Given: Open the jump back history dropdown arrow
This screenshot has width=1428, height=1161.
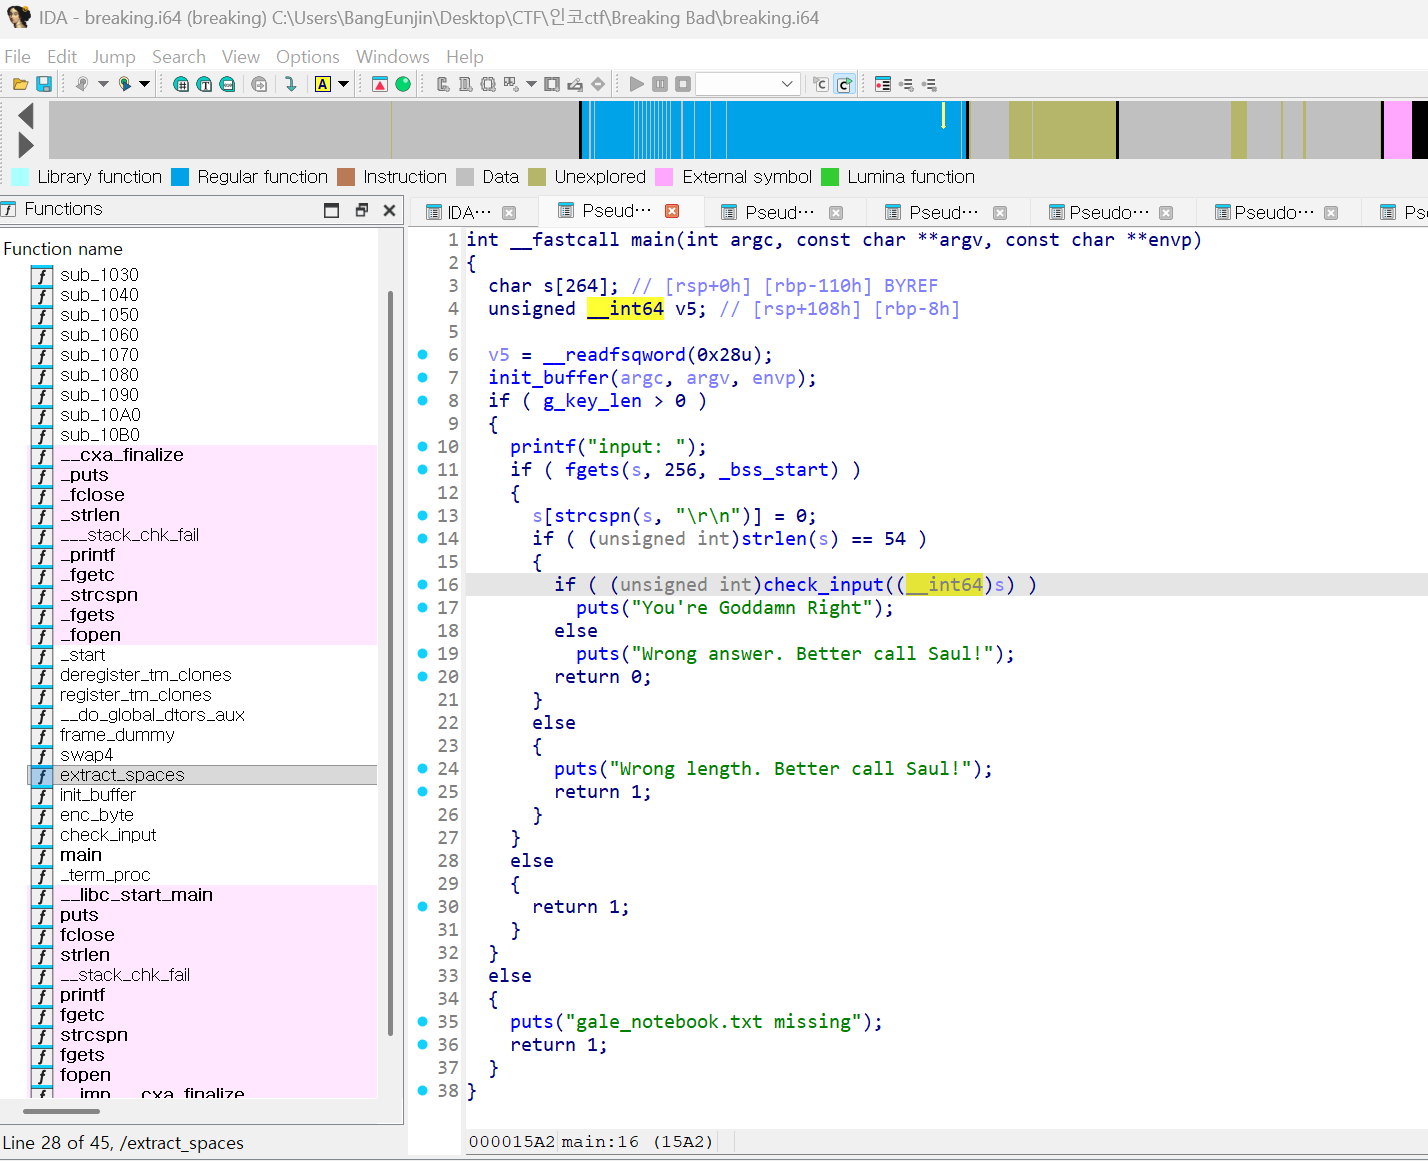Looking at the screenshot, I should 103,84.
